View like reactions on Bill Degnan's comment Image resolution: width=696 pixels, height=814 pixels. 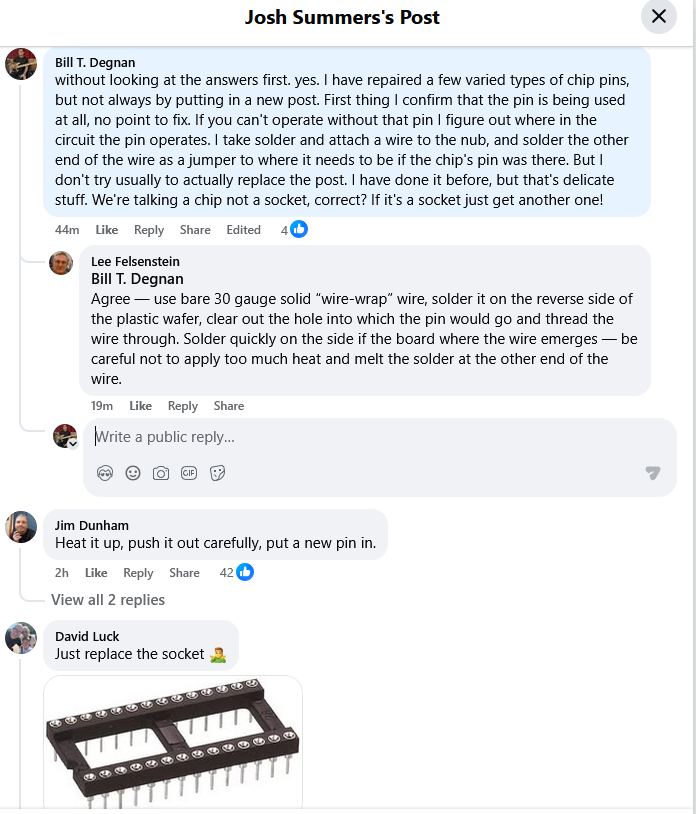(x=298, y=229)
